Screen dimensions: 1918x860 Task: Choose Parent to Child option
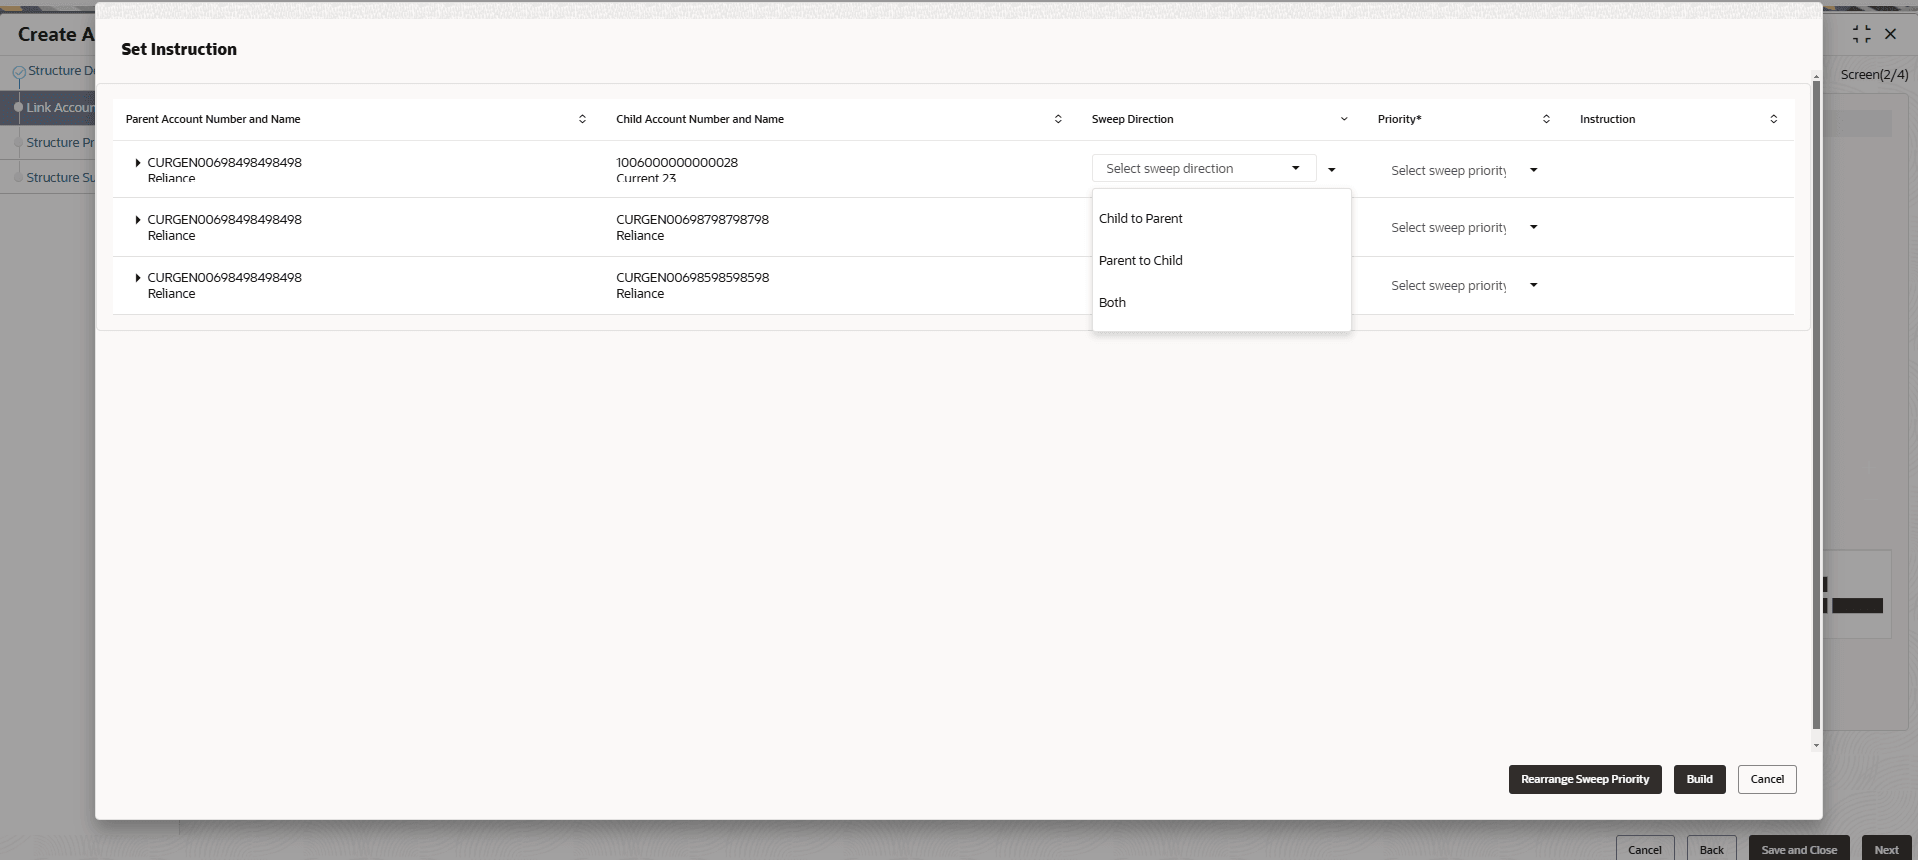(1141, 261)
